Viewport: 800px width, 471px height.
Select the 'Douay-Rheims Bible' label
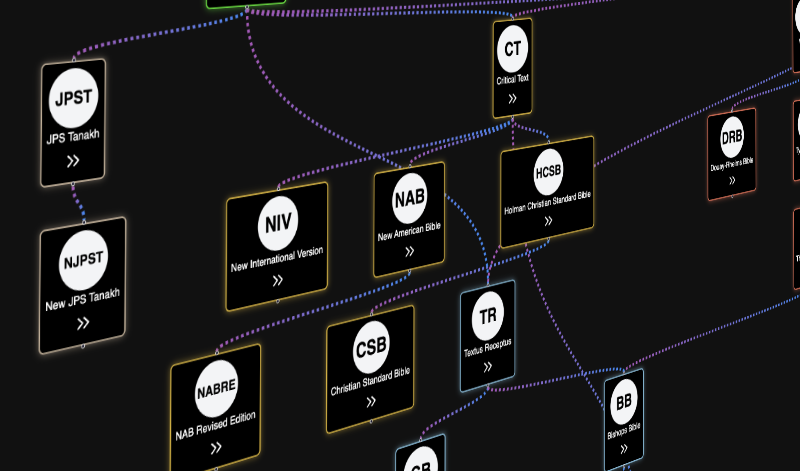(x=732, y=164)
